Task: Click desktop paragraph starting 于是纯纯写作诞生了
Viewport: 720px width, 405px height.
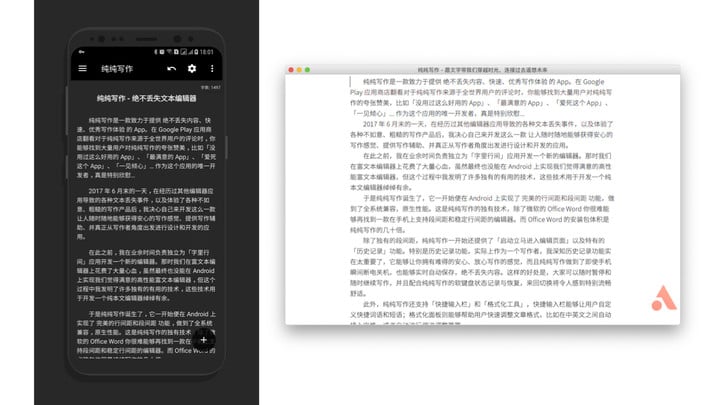Action: pos(481,214)
